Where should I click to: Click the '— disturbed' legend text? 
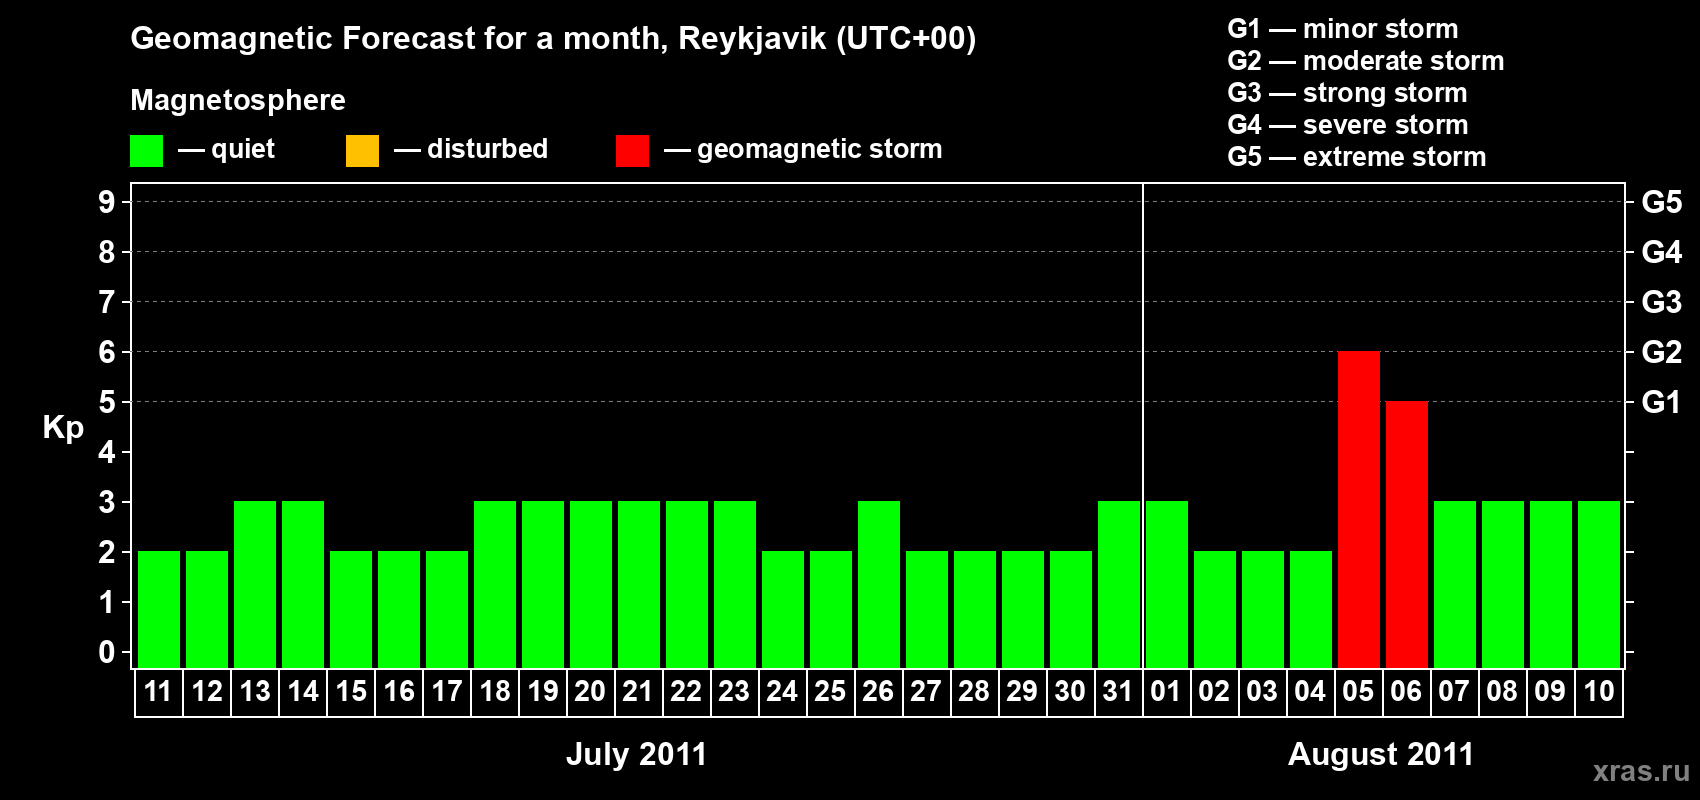(x=471, y=149)
